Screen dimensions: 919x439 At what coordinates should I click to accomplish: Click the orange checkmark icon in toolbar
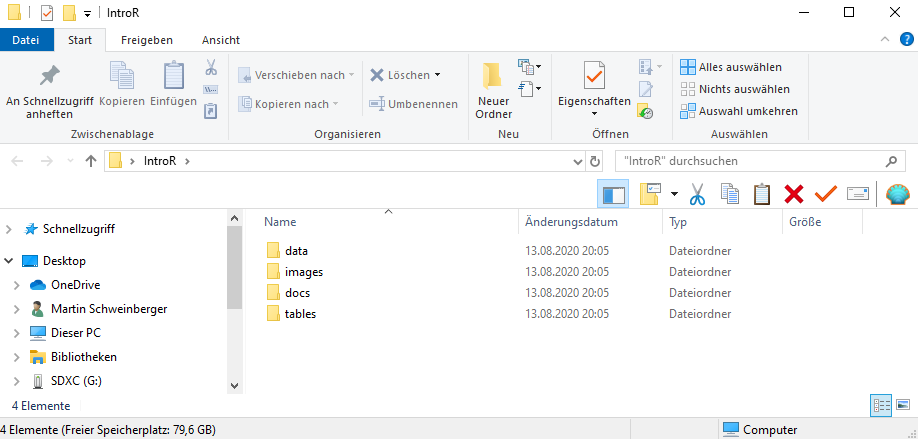pos(825,194)
